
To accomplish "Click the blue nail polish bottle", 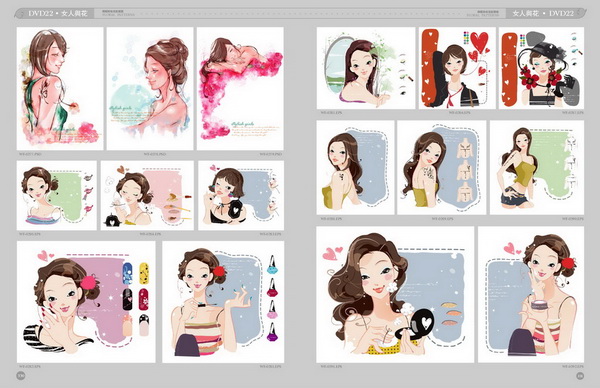I will [272, 265].
